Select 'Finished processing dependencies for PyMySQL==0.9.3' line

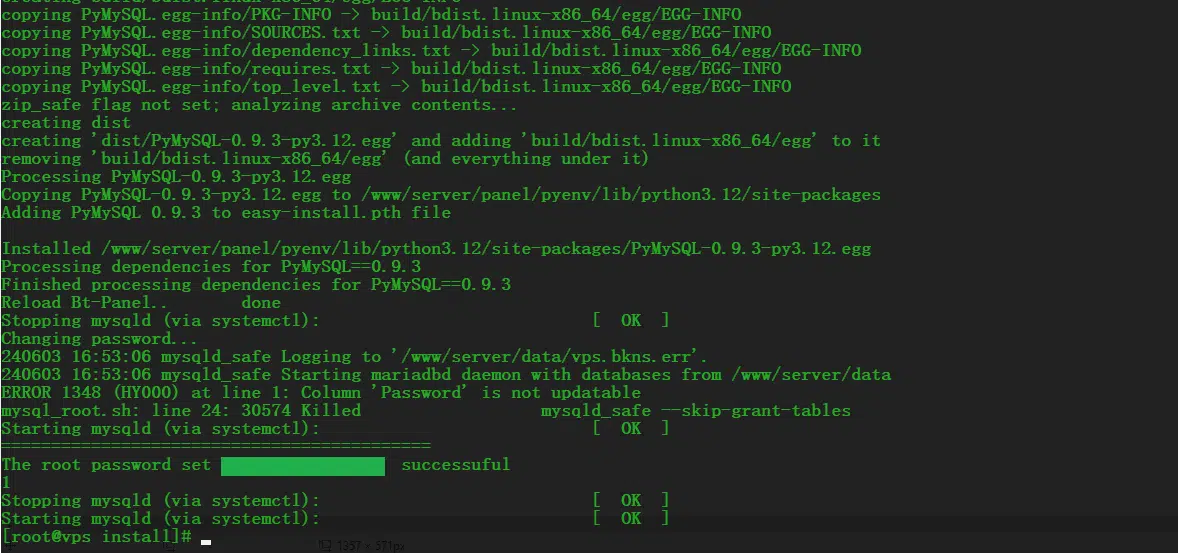256,285
